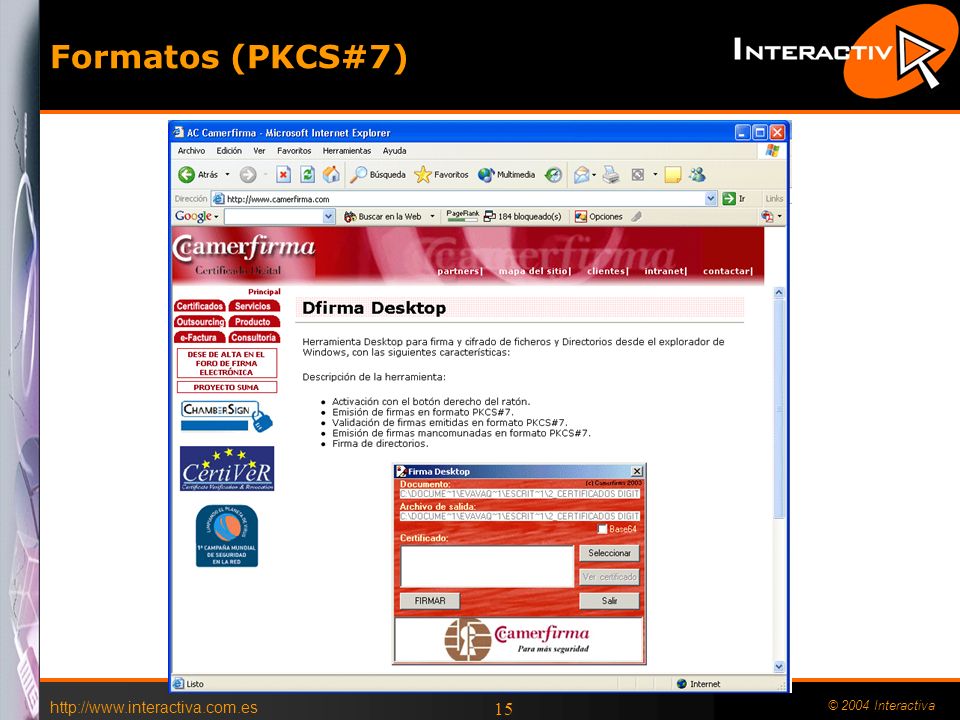The image size is (960, 720).
Task: Click the page vertical scrollbar thumb
Action: pyautogui.click(x=779, y=409)
